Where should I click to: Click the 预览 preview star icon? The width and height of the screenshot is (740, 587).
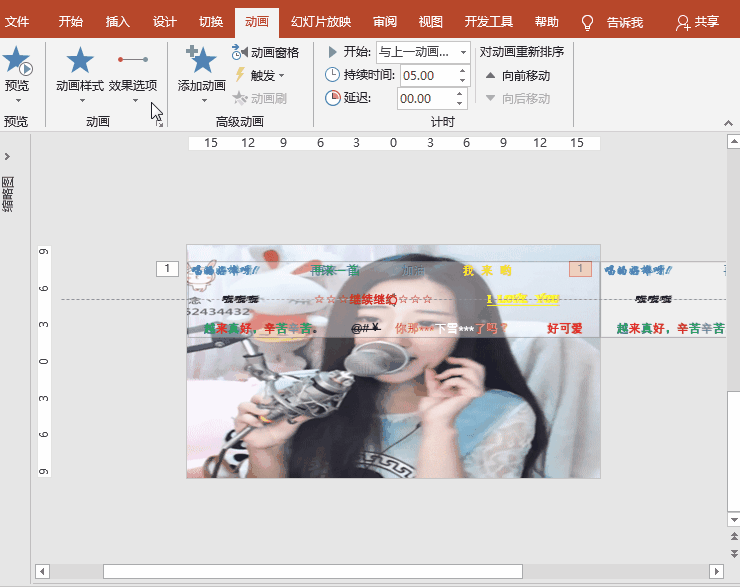tap(17, 60)
